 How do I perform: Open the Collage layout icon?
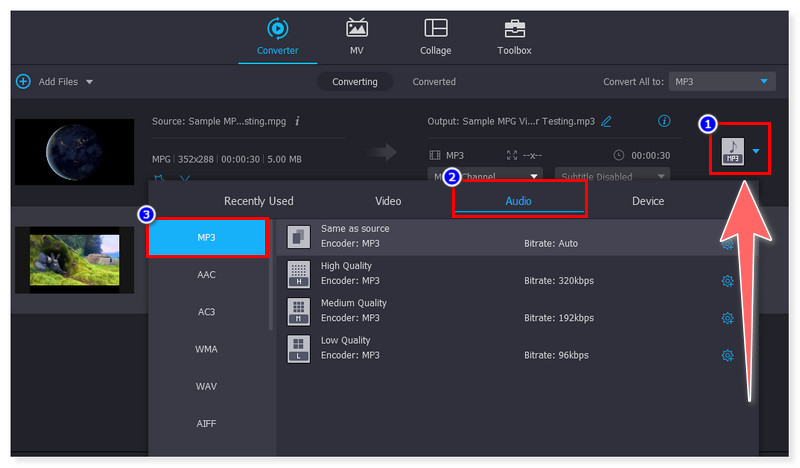[435, 28]
